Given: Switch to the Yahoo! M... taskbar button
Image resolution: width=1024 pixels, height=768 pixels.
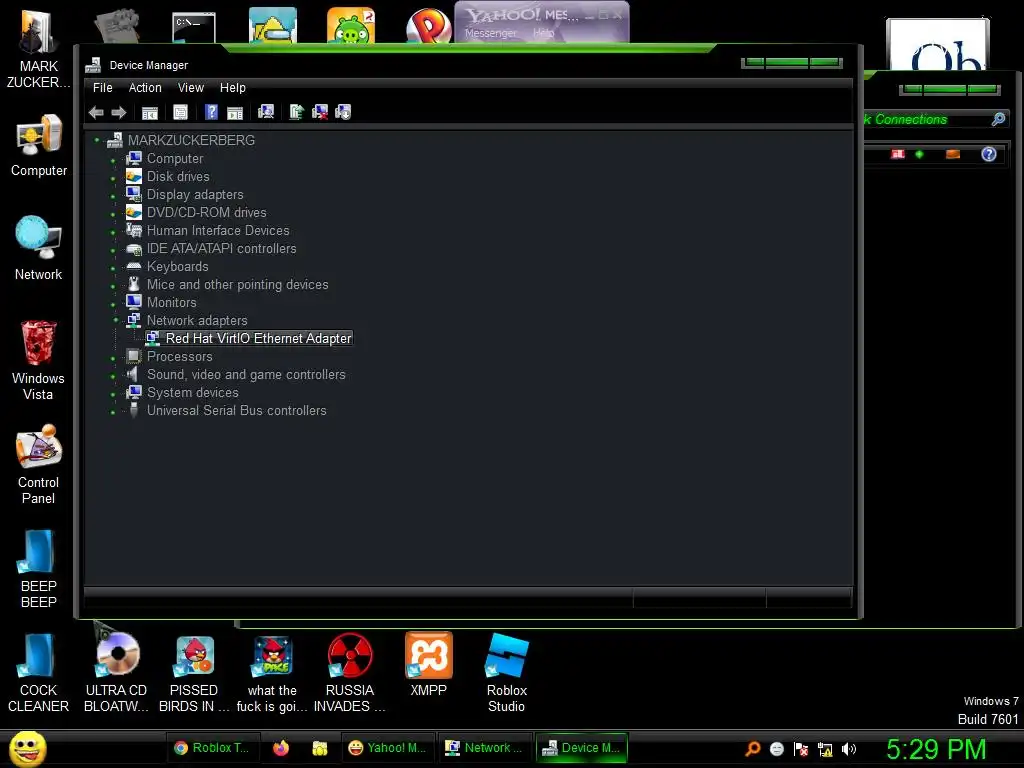Looking at the screenshot, I should click(387, 748).
